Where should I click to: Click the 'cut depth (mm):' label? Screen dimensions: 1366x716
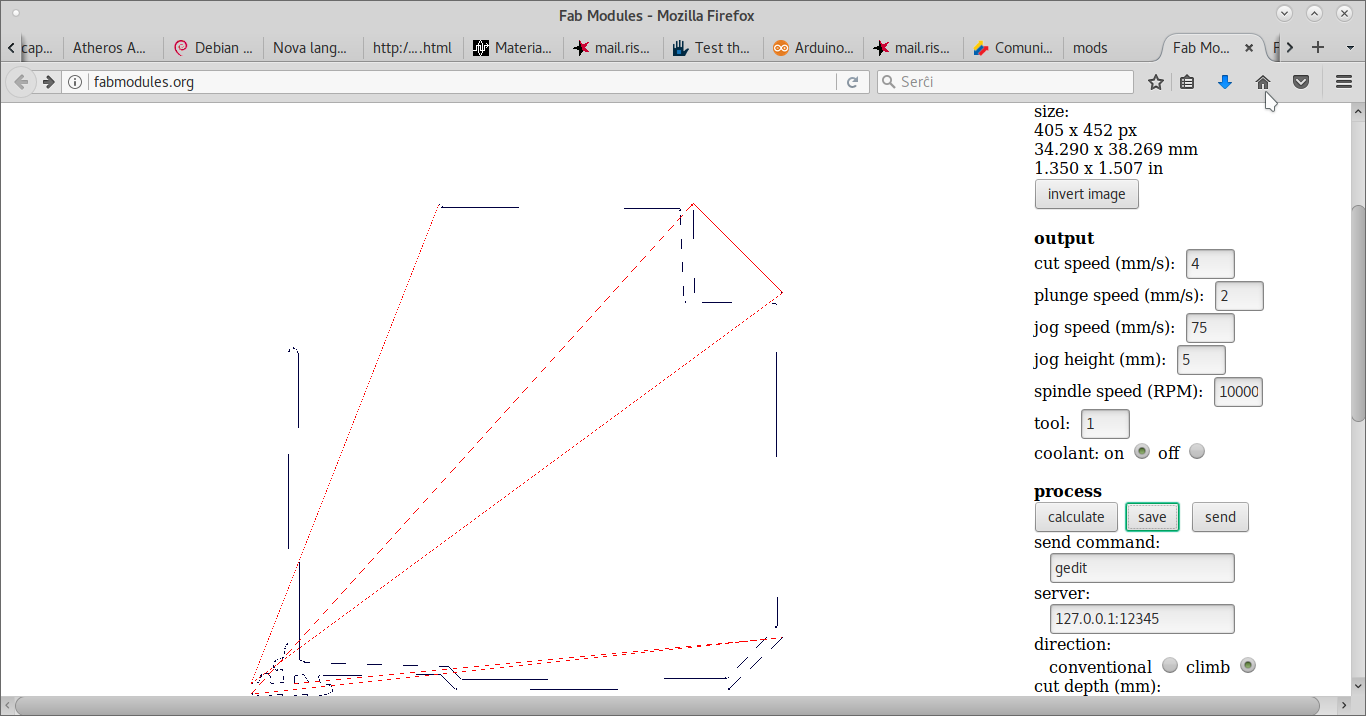point(1097,686)
